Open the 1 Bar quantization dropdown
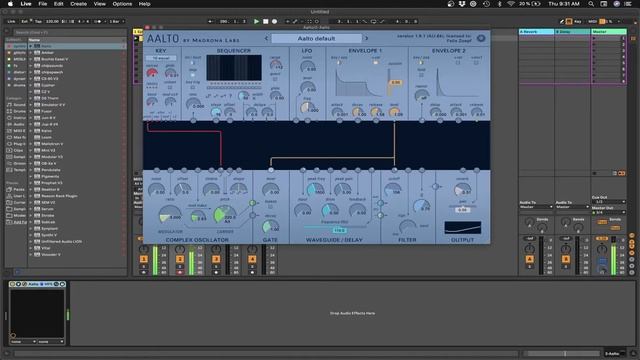The width and height of the screenshot is (640, 360). tap(116, 21)
